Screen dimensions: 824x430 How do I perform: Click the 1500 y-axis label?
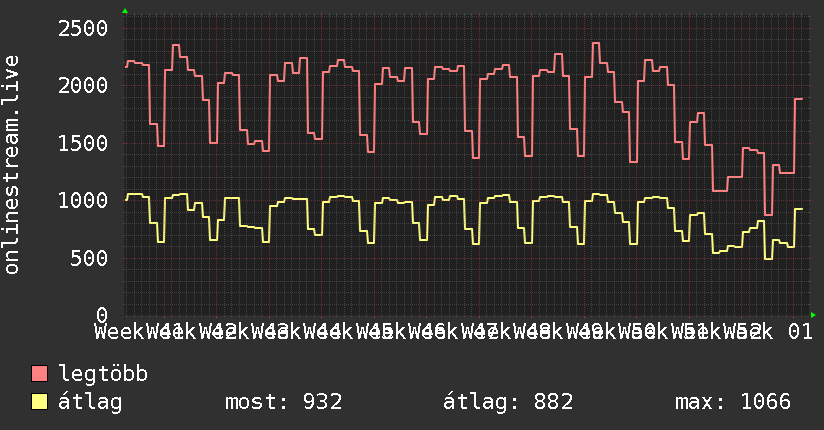click(81, 143)
